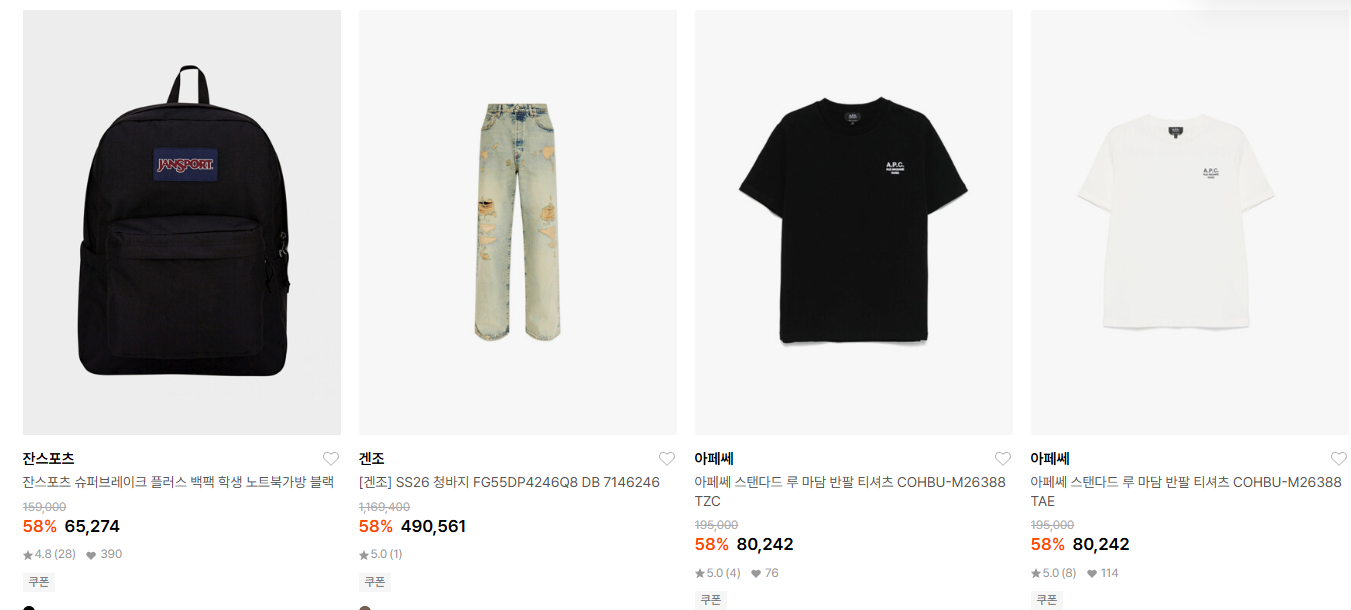Select the black color swatch below the backpack
The height and width of the screenshot is (610, 1351).
pyautogui.click(x=29, y=607)
